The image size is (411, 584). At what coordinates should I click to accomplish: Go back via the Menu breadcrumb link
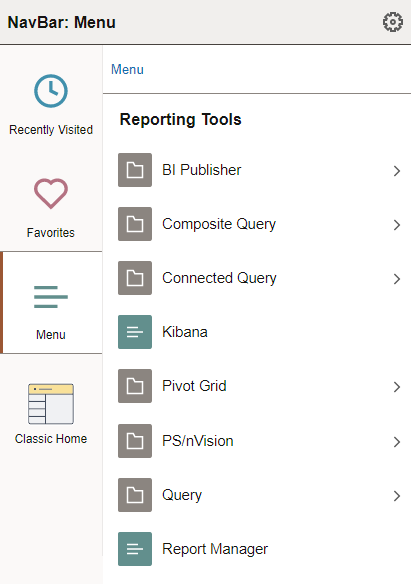point(127,69)
